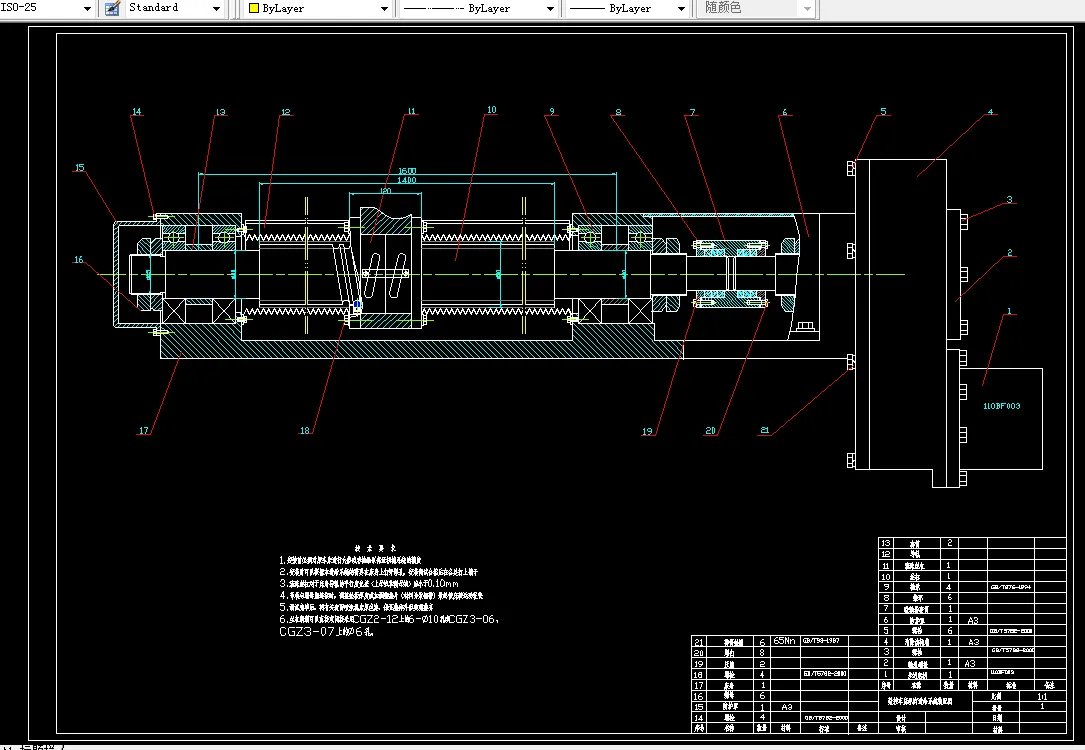Screen dimensions: 1085x750
Task: Select the 0.10mm technical note line
Action: tap(368, 583)
